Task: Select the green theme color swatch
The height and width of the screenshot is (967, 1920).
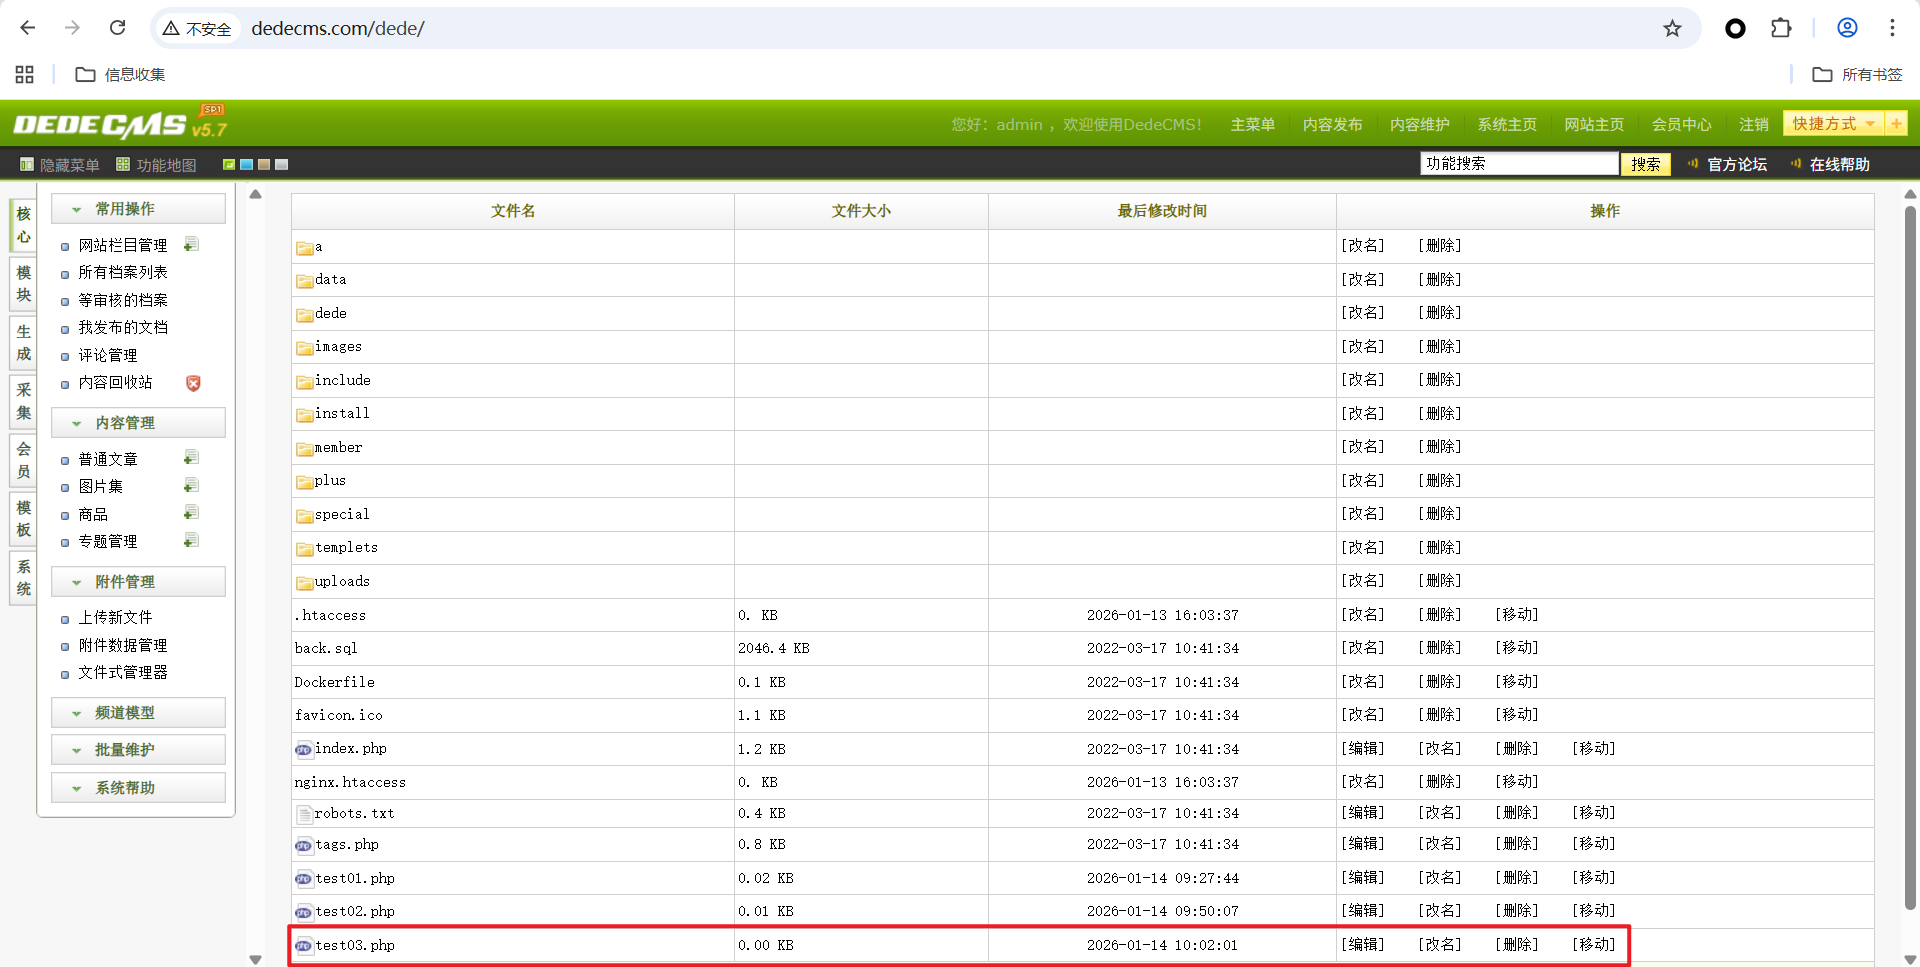Action: [229, 164]
